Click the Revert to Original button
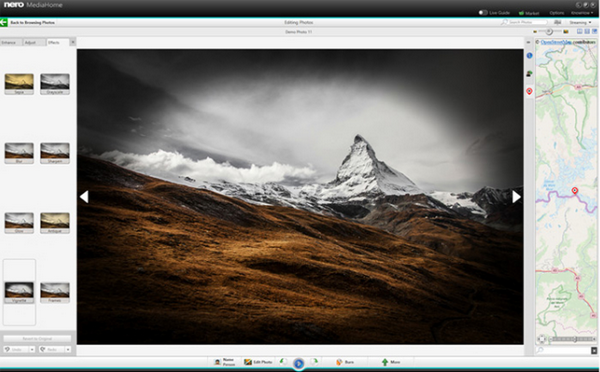This screenshot has width=600, height=372. point(37,339)
